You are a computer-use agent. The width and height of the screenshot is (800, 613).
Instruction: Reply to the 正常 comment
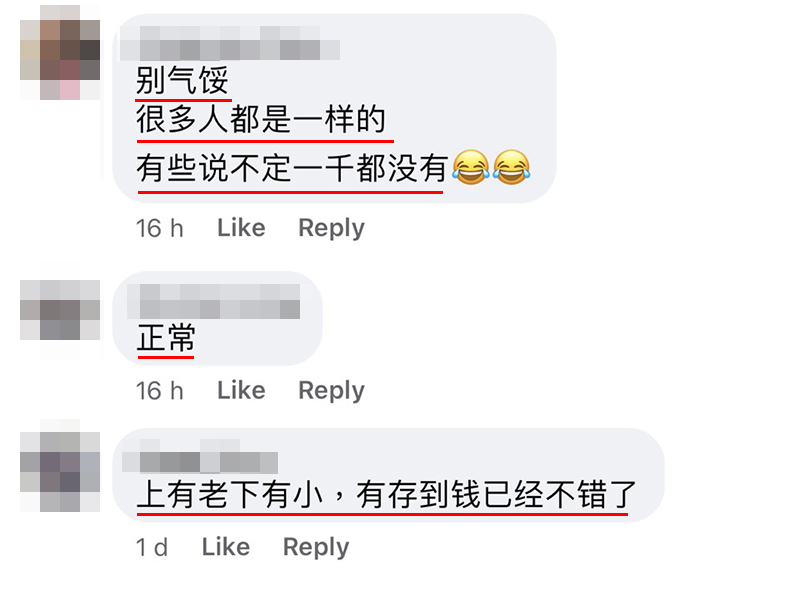(x=331, y=391)
